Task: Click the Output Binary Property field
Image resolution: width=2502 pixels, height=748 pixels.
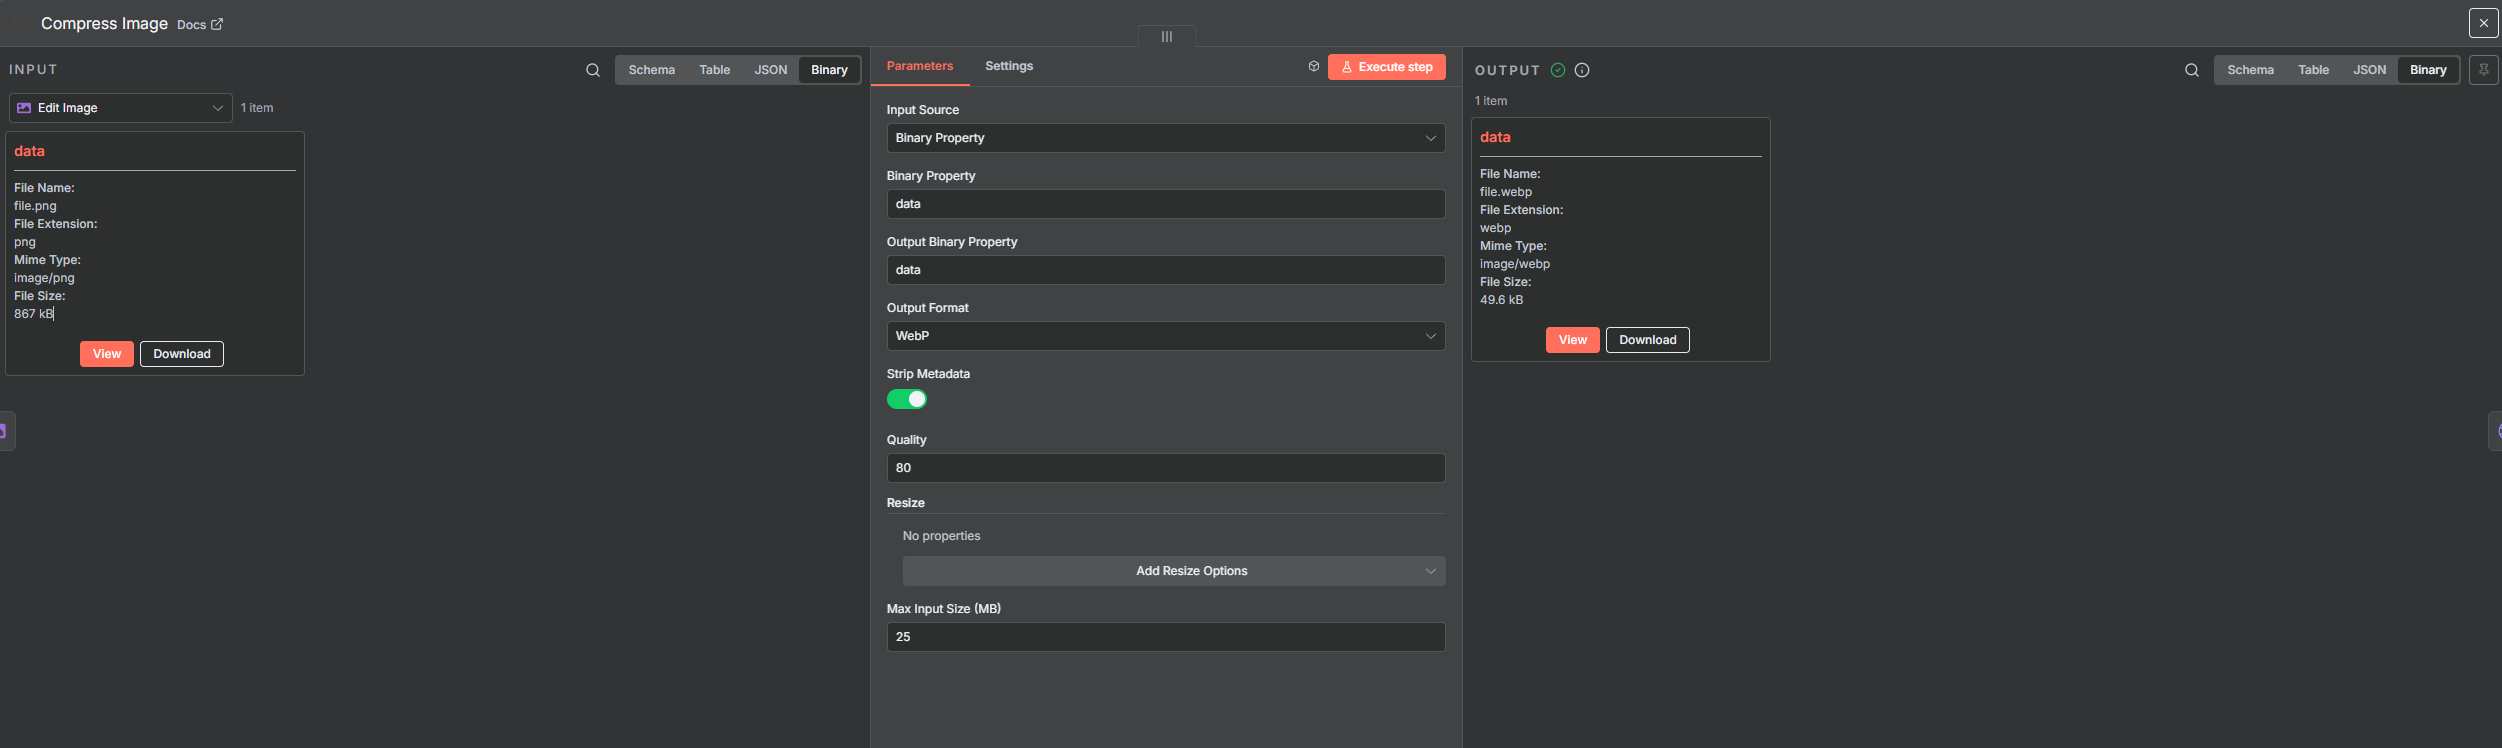Action: pyautogui.click(x=1166, y=270)
